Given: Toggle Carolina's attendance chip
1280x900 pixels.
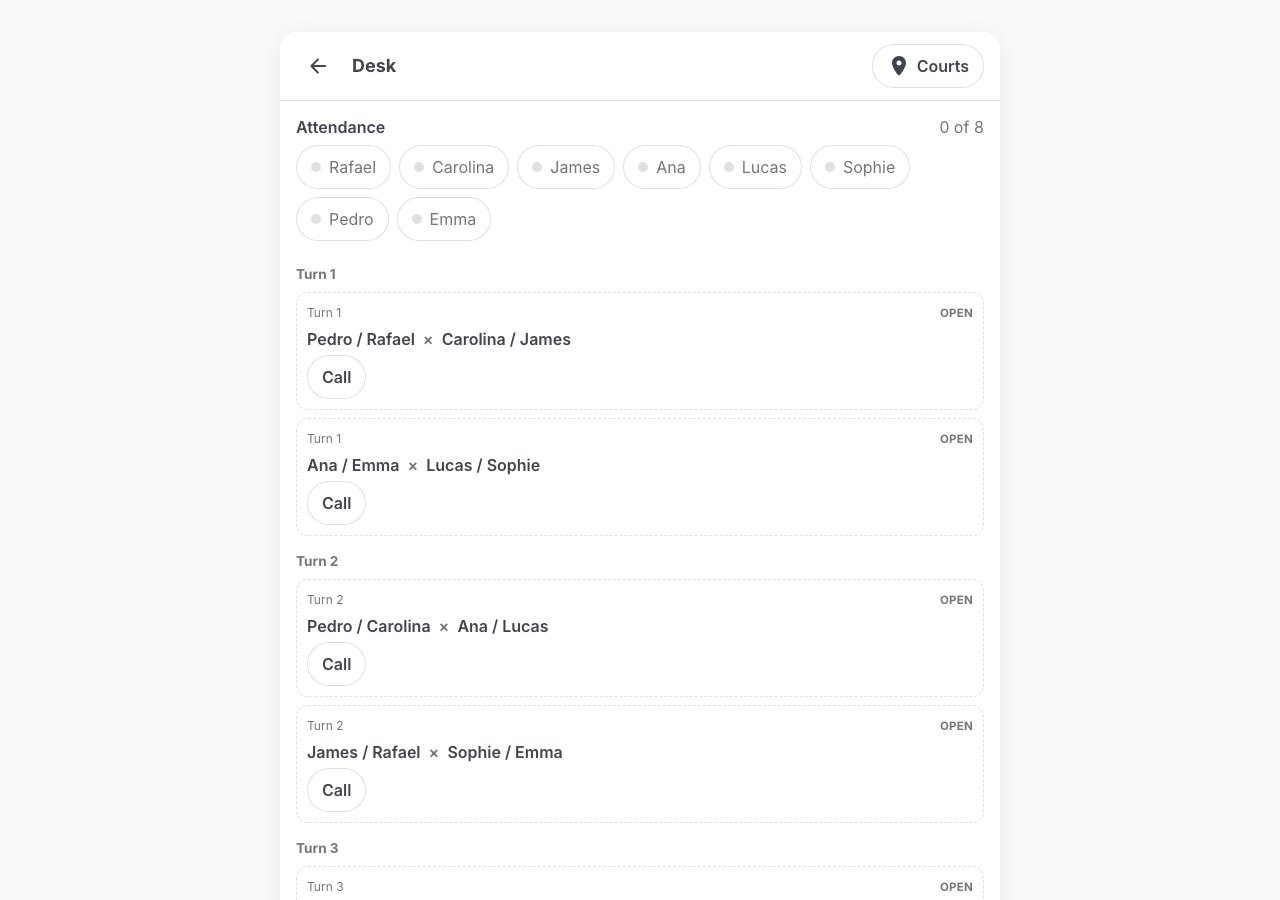Looking at the screenshot, I should (x=454, y=167).
